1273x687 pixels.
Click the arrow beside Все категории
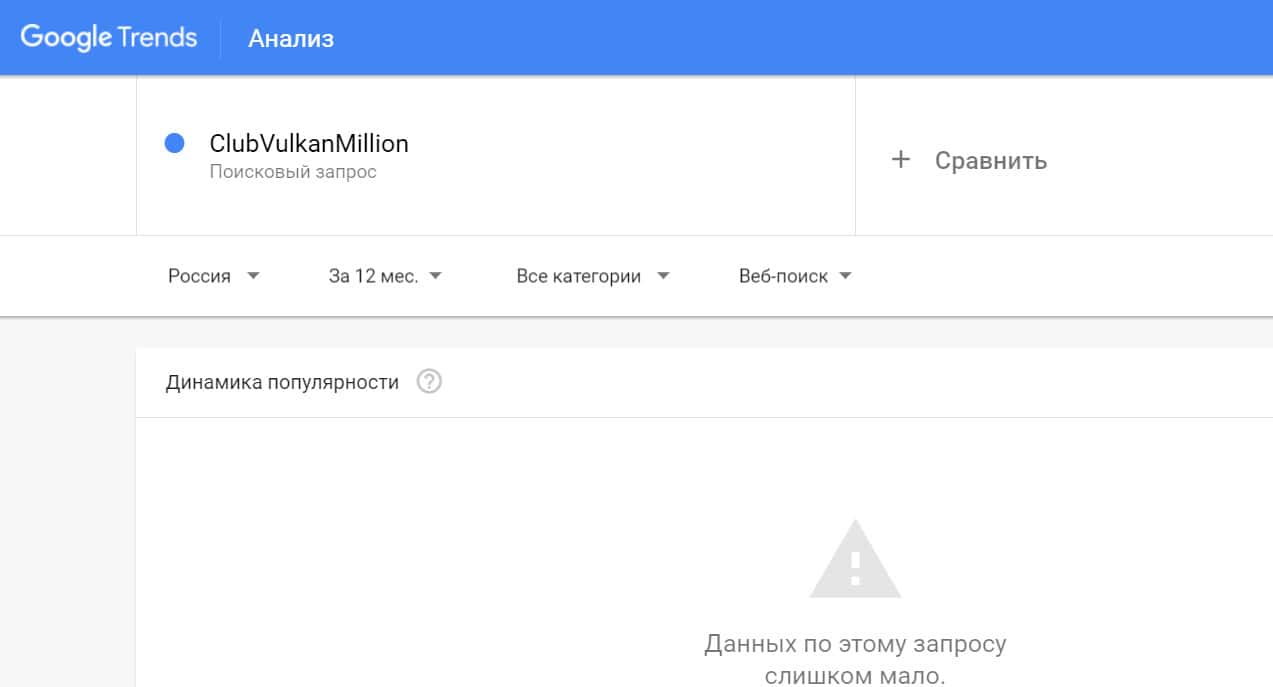[x=663, y=276]
